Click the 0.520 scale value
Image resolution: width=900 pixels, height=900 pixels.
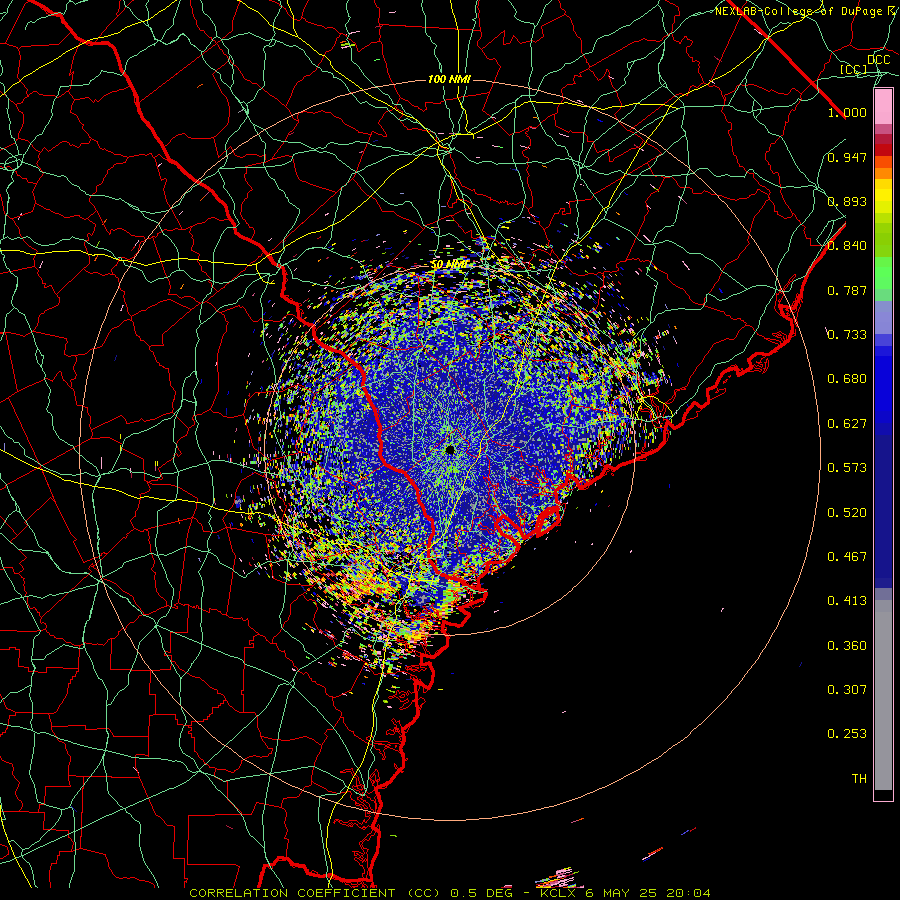tap(847, 513)
